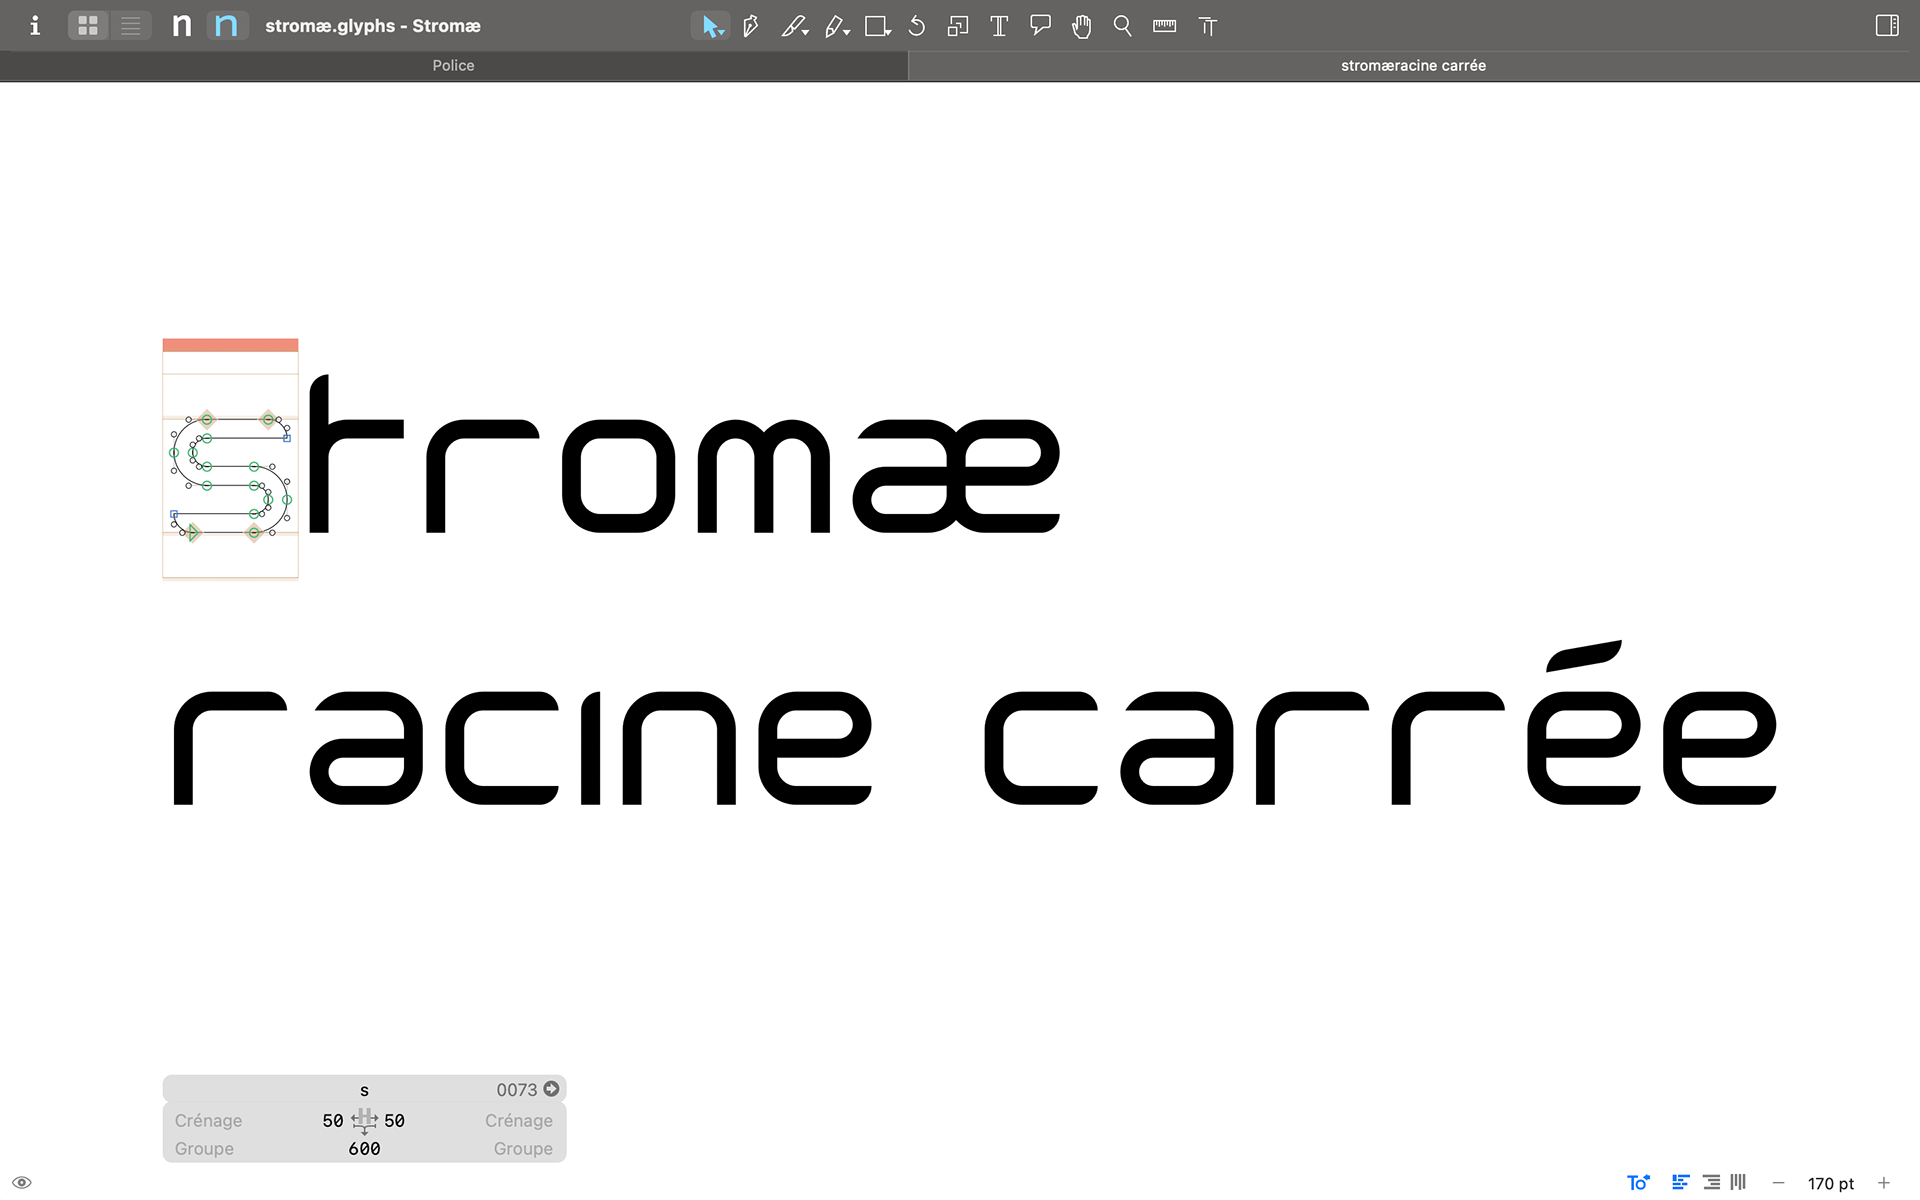Edit the left sidebearing value 50

[333, 1121]
